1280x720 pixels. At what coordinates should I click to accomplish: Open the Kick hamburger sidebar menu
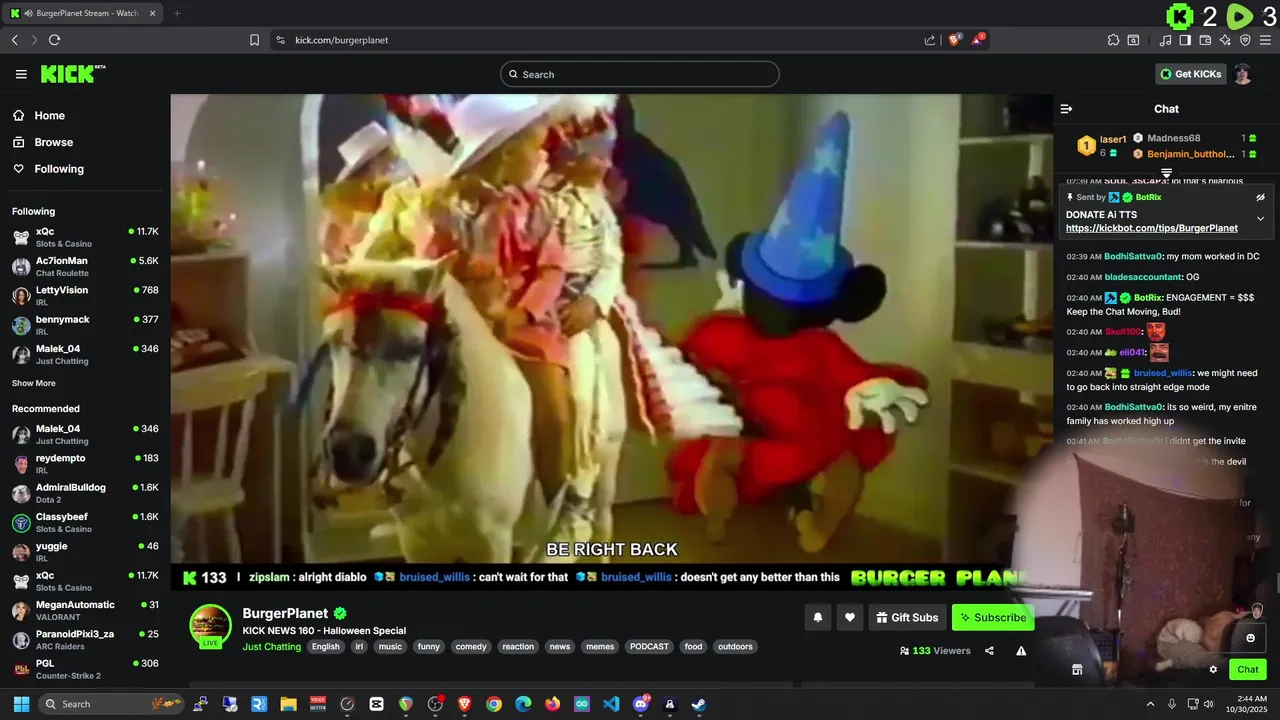coord(21,74)
